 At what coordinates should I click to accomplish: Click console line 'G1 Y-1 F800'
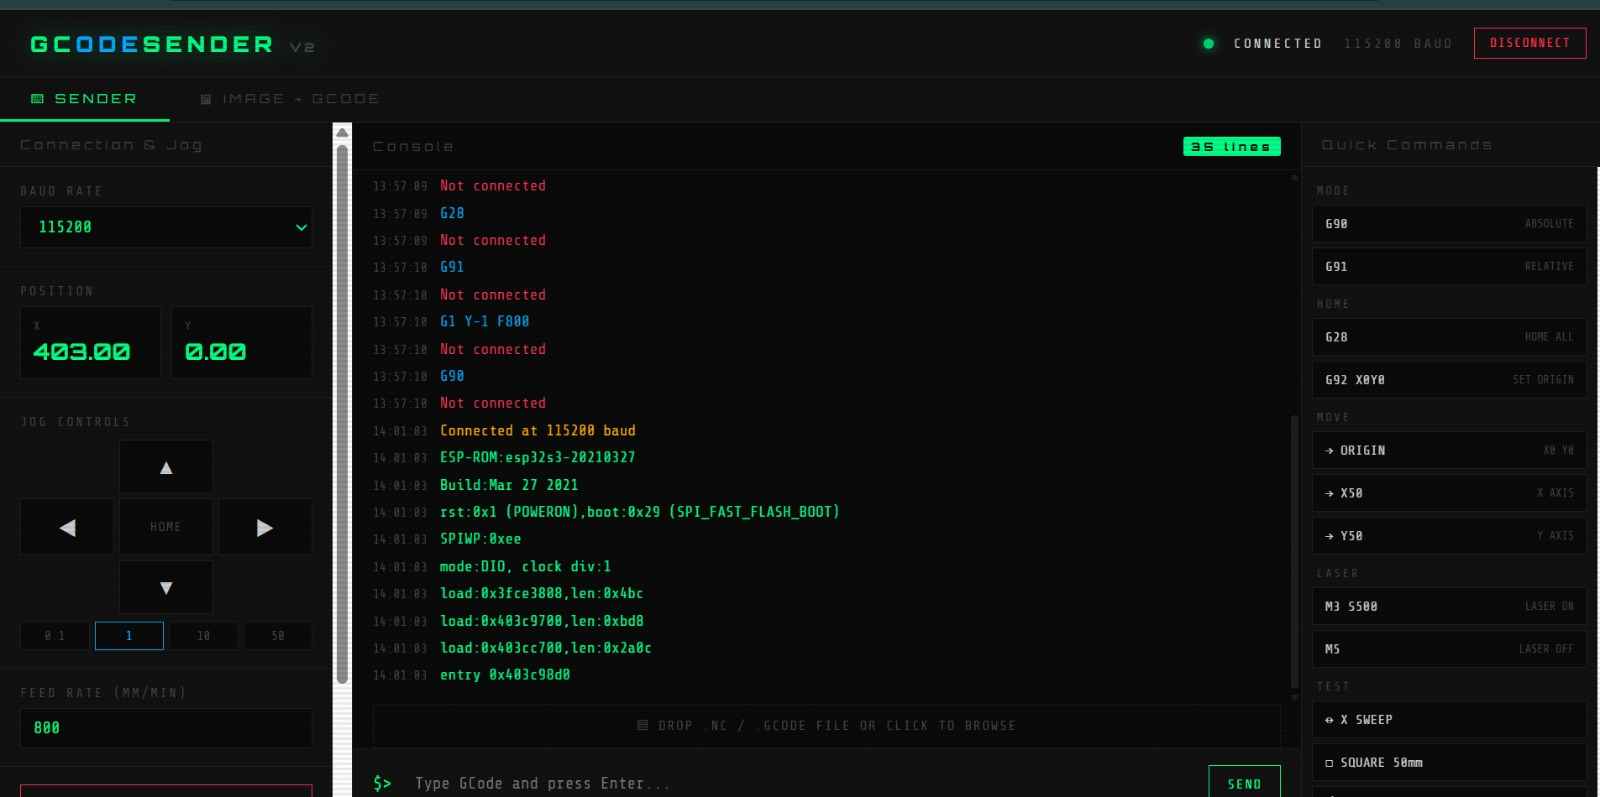pos(484,321)
